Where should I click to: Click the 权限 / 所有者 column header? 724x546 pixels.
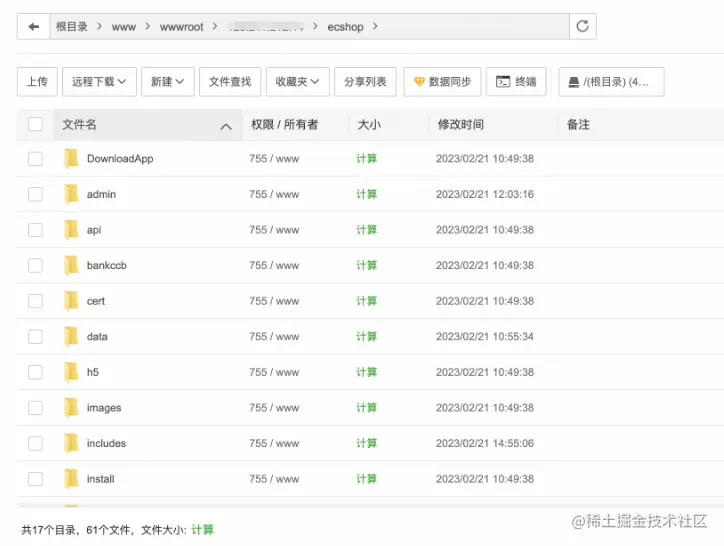[x=284, y=124]
